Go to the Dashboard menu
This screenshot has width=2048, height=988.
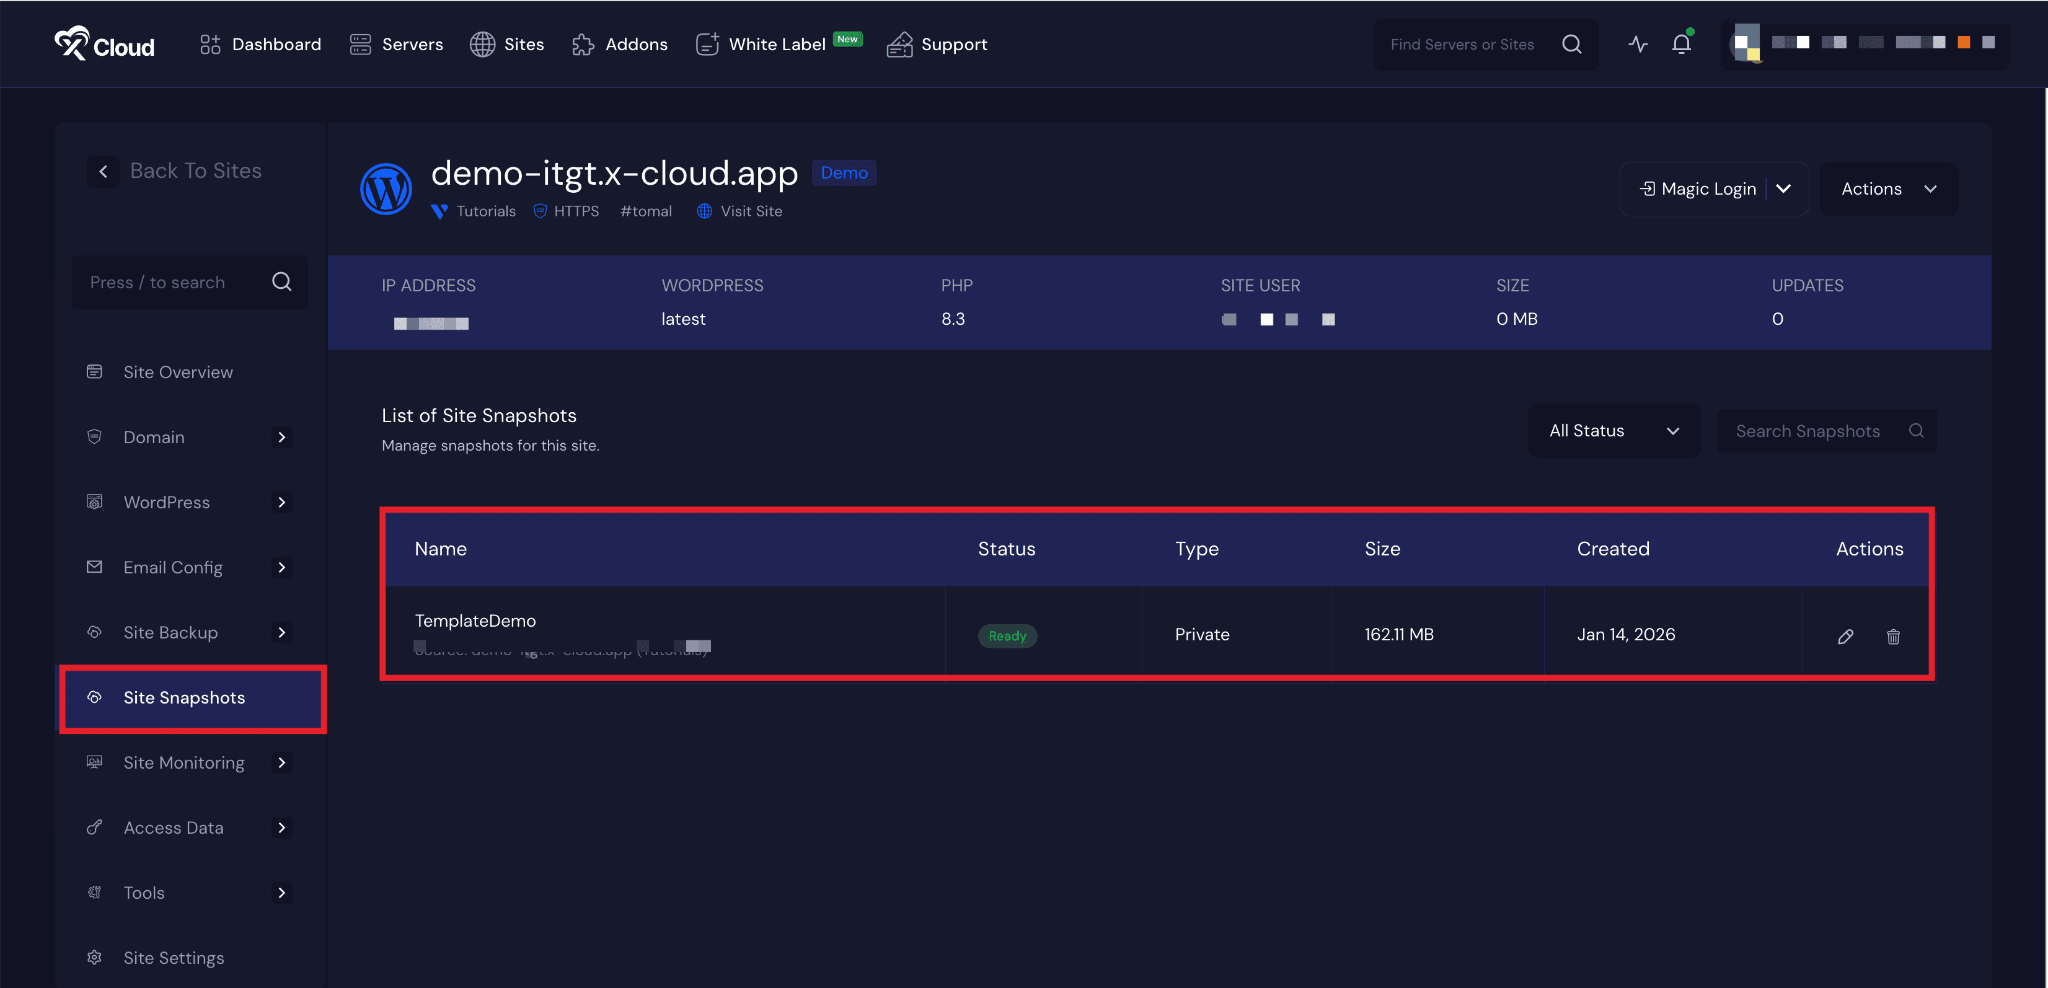point(260,44)
